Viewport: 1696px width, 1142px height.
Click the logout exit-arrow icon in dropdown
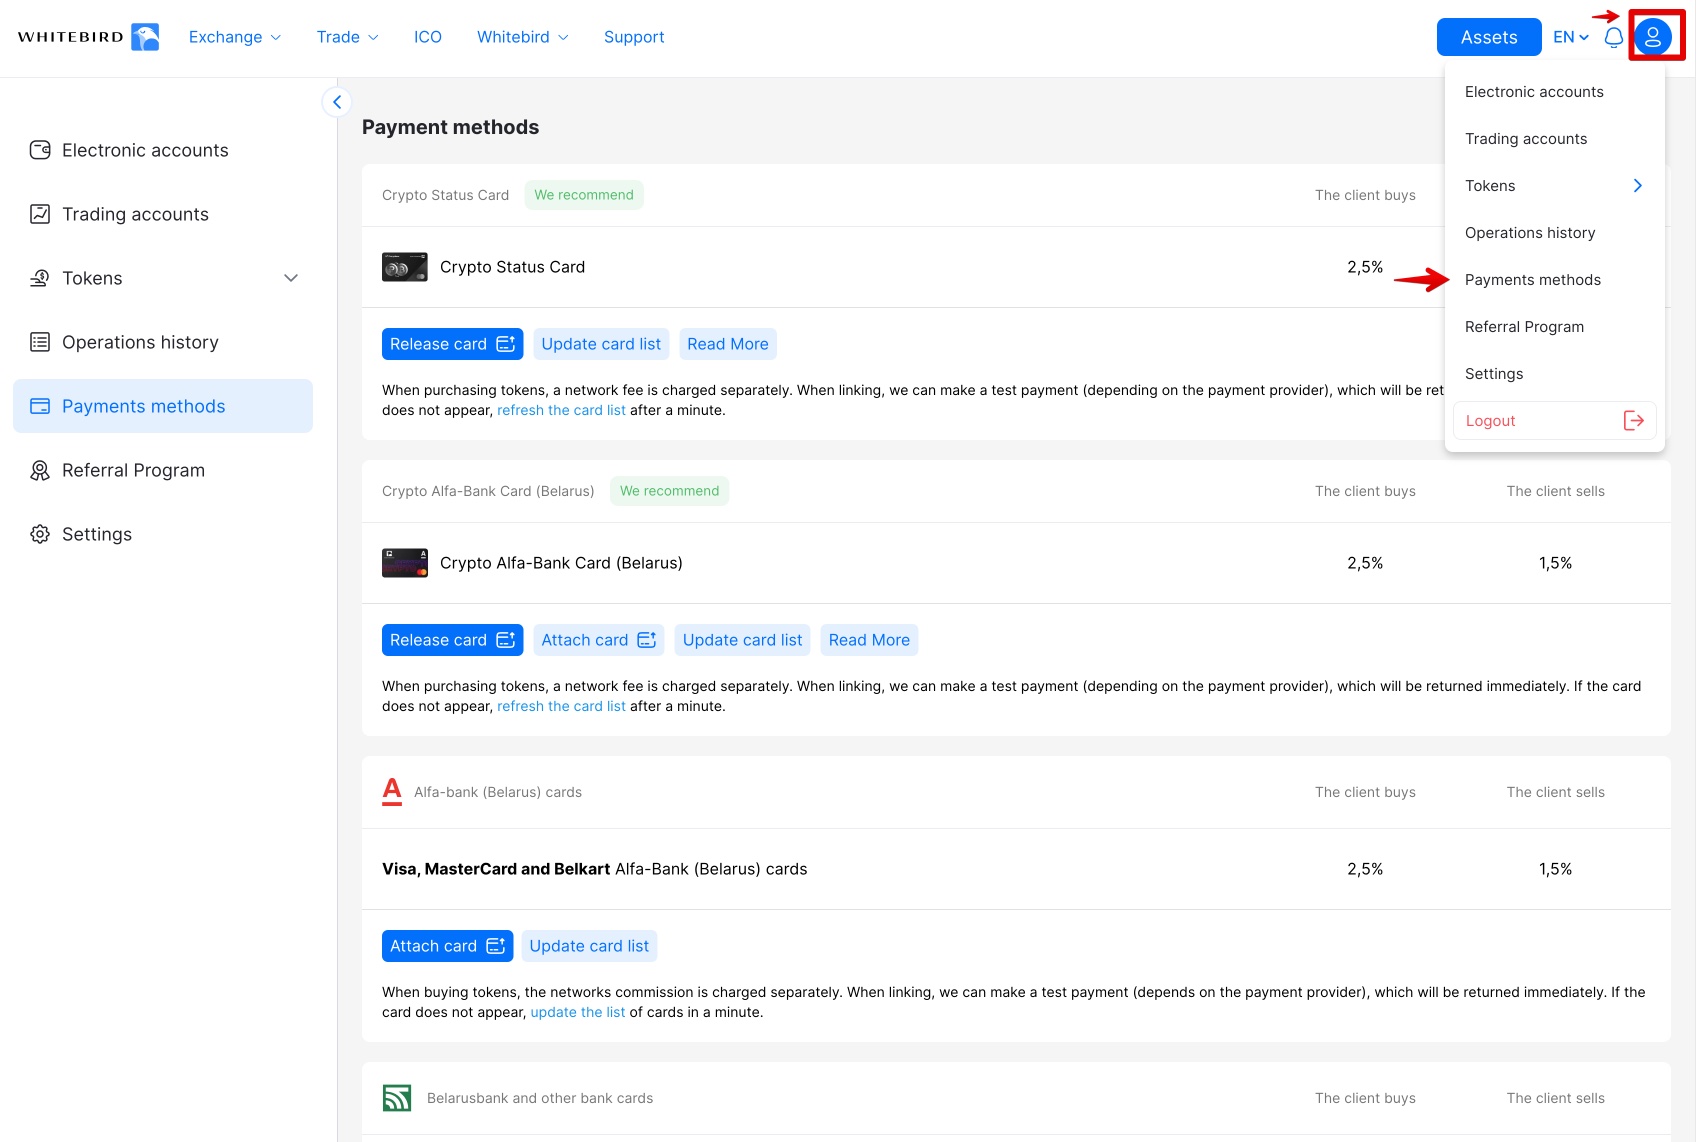point(1634,421)
